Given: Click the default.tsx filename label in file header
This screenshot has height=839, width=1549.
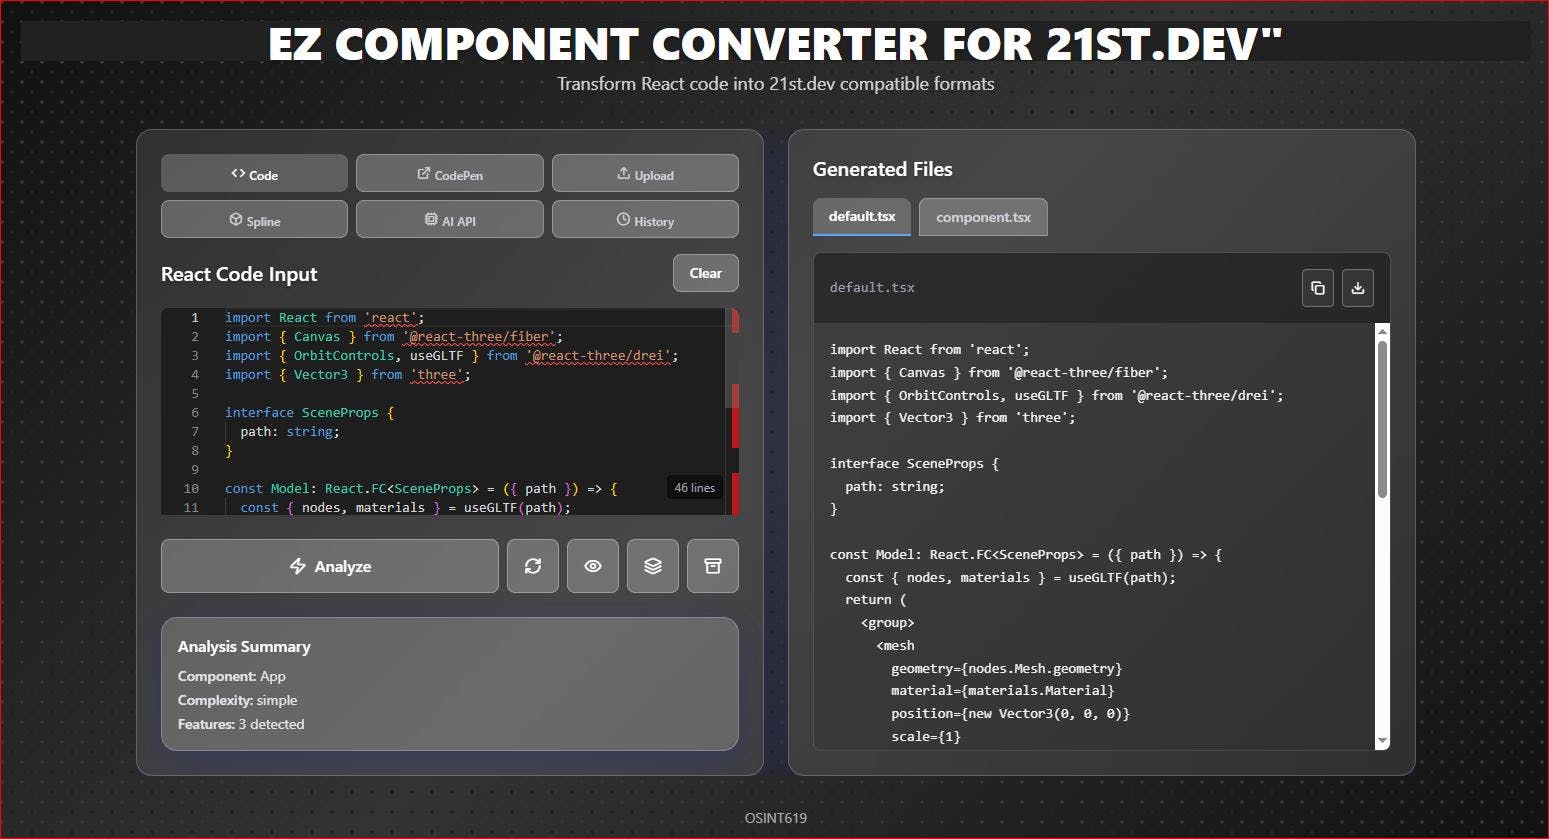Looking at the screenshot, I should coord(872,287).
